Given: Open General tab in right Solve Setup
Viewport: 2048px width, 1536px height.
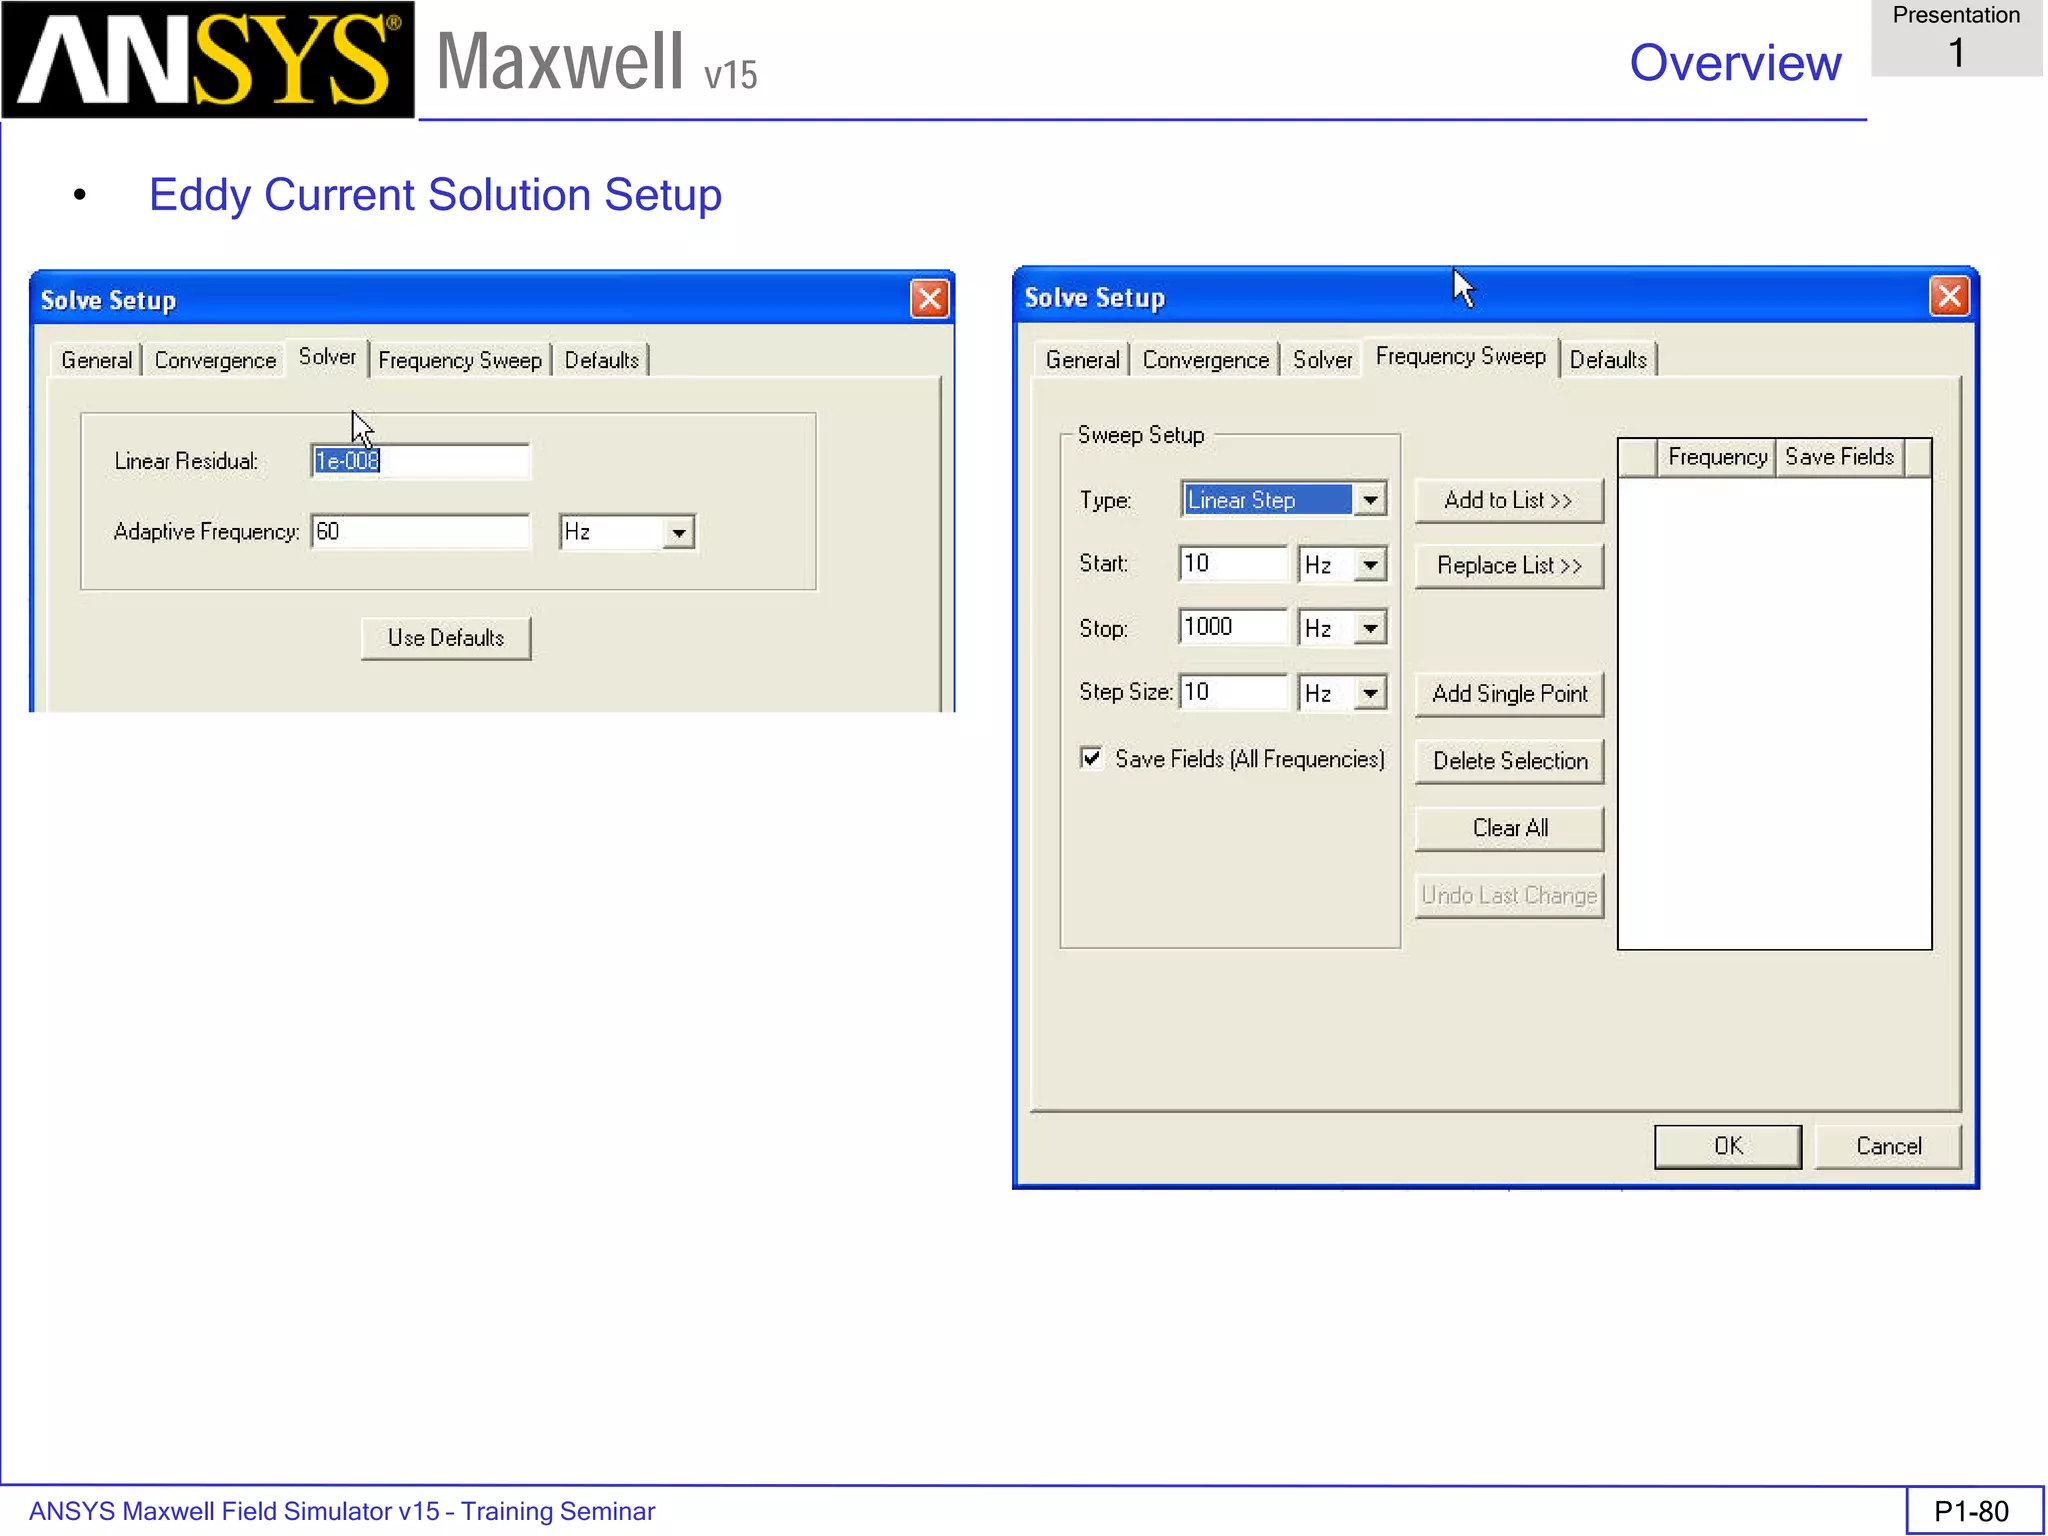Looking at the screenshot, I should (1082, 360).
